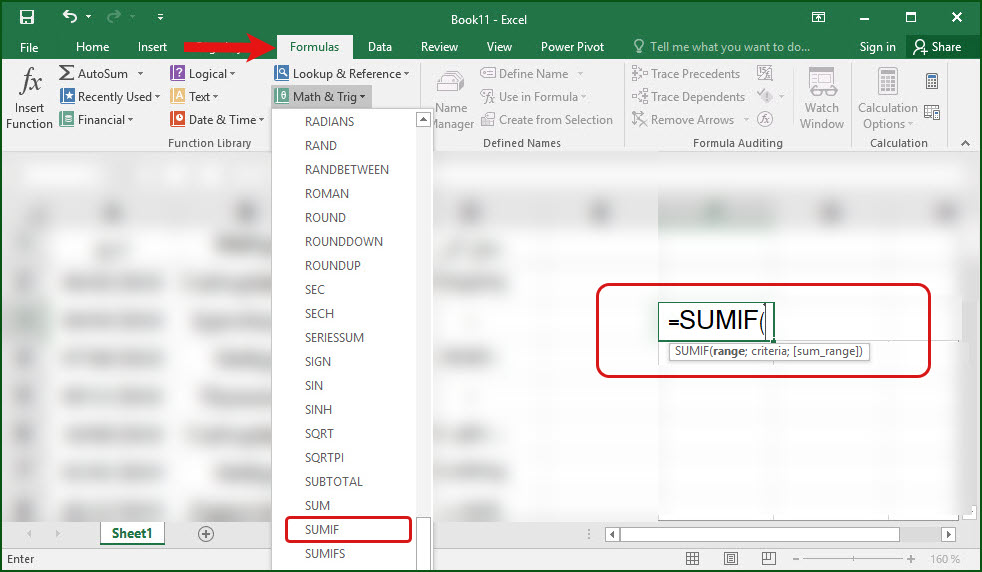
Task: Click the Calculate Sheet icon
Action: pyautogui.click(x=932, y=113)
